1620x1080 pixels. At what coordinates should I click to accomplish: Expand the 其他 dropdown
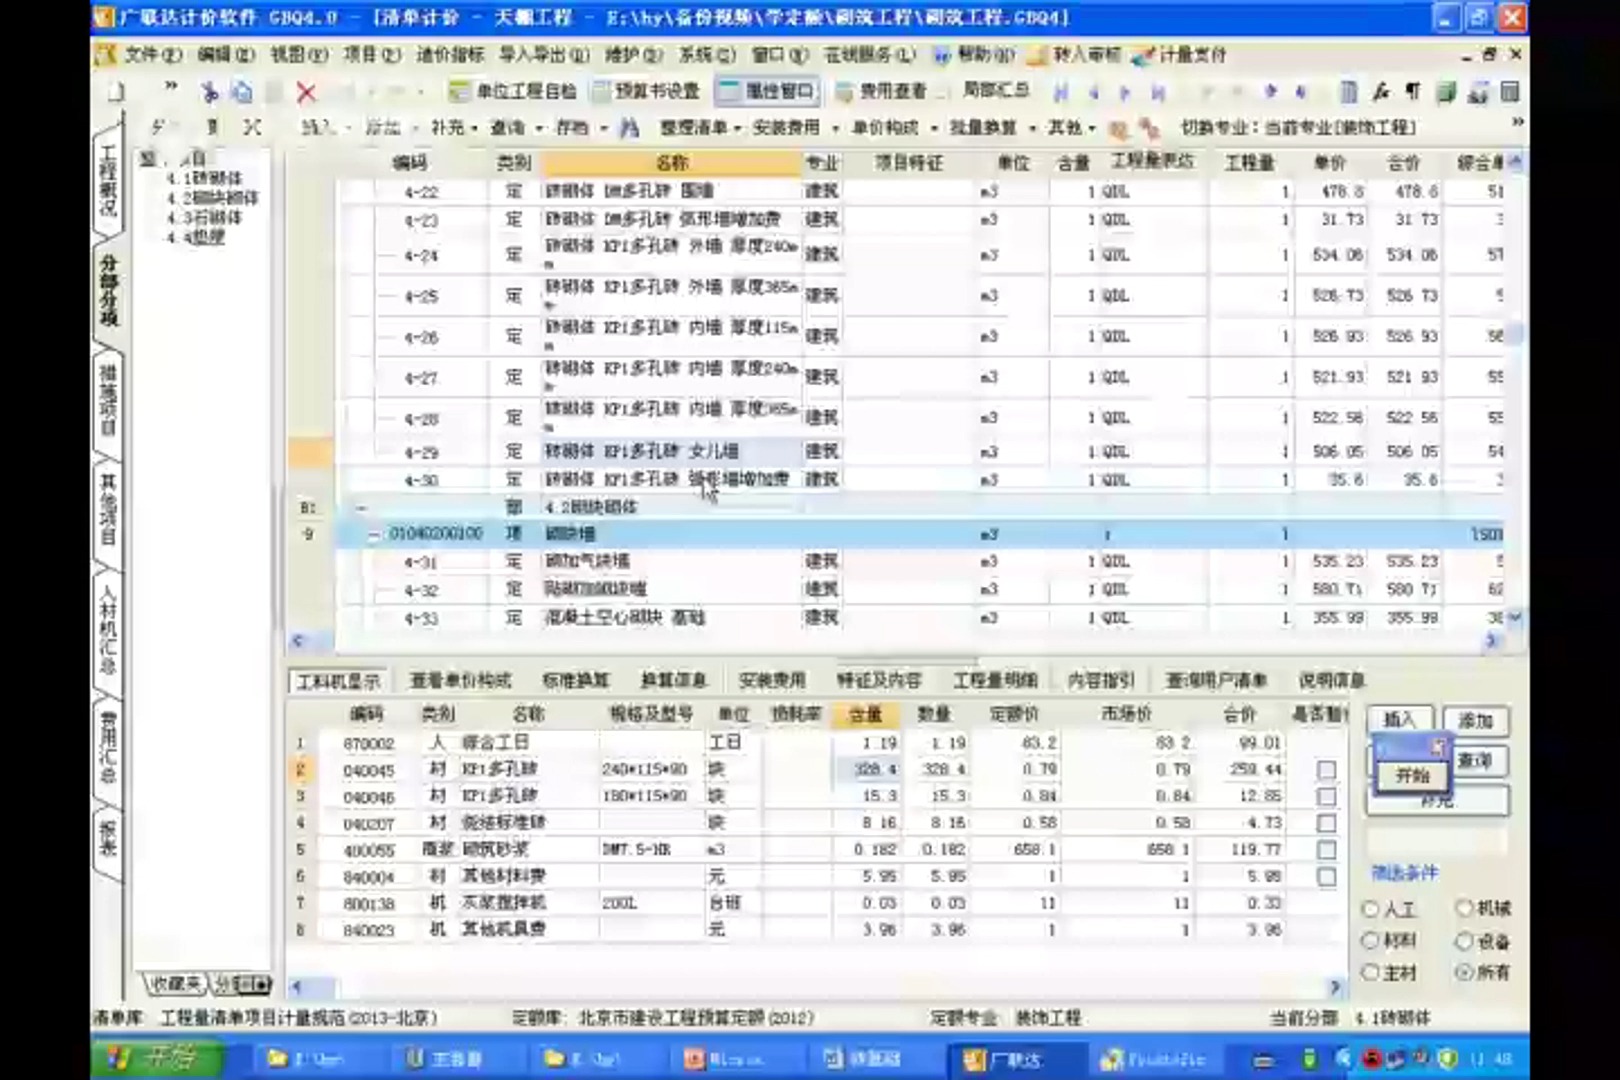tap(1091, 128)
